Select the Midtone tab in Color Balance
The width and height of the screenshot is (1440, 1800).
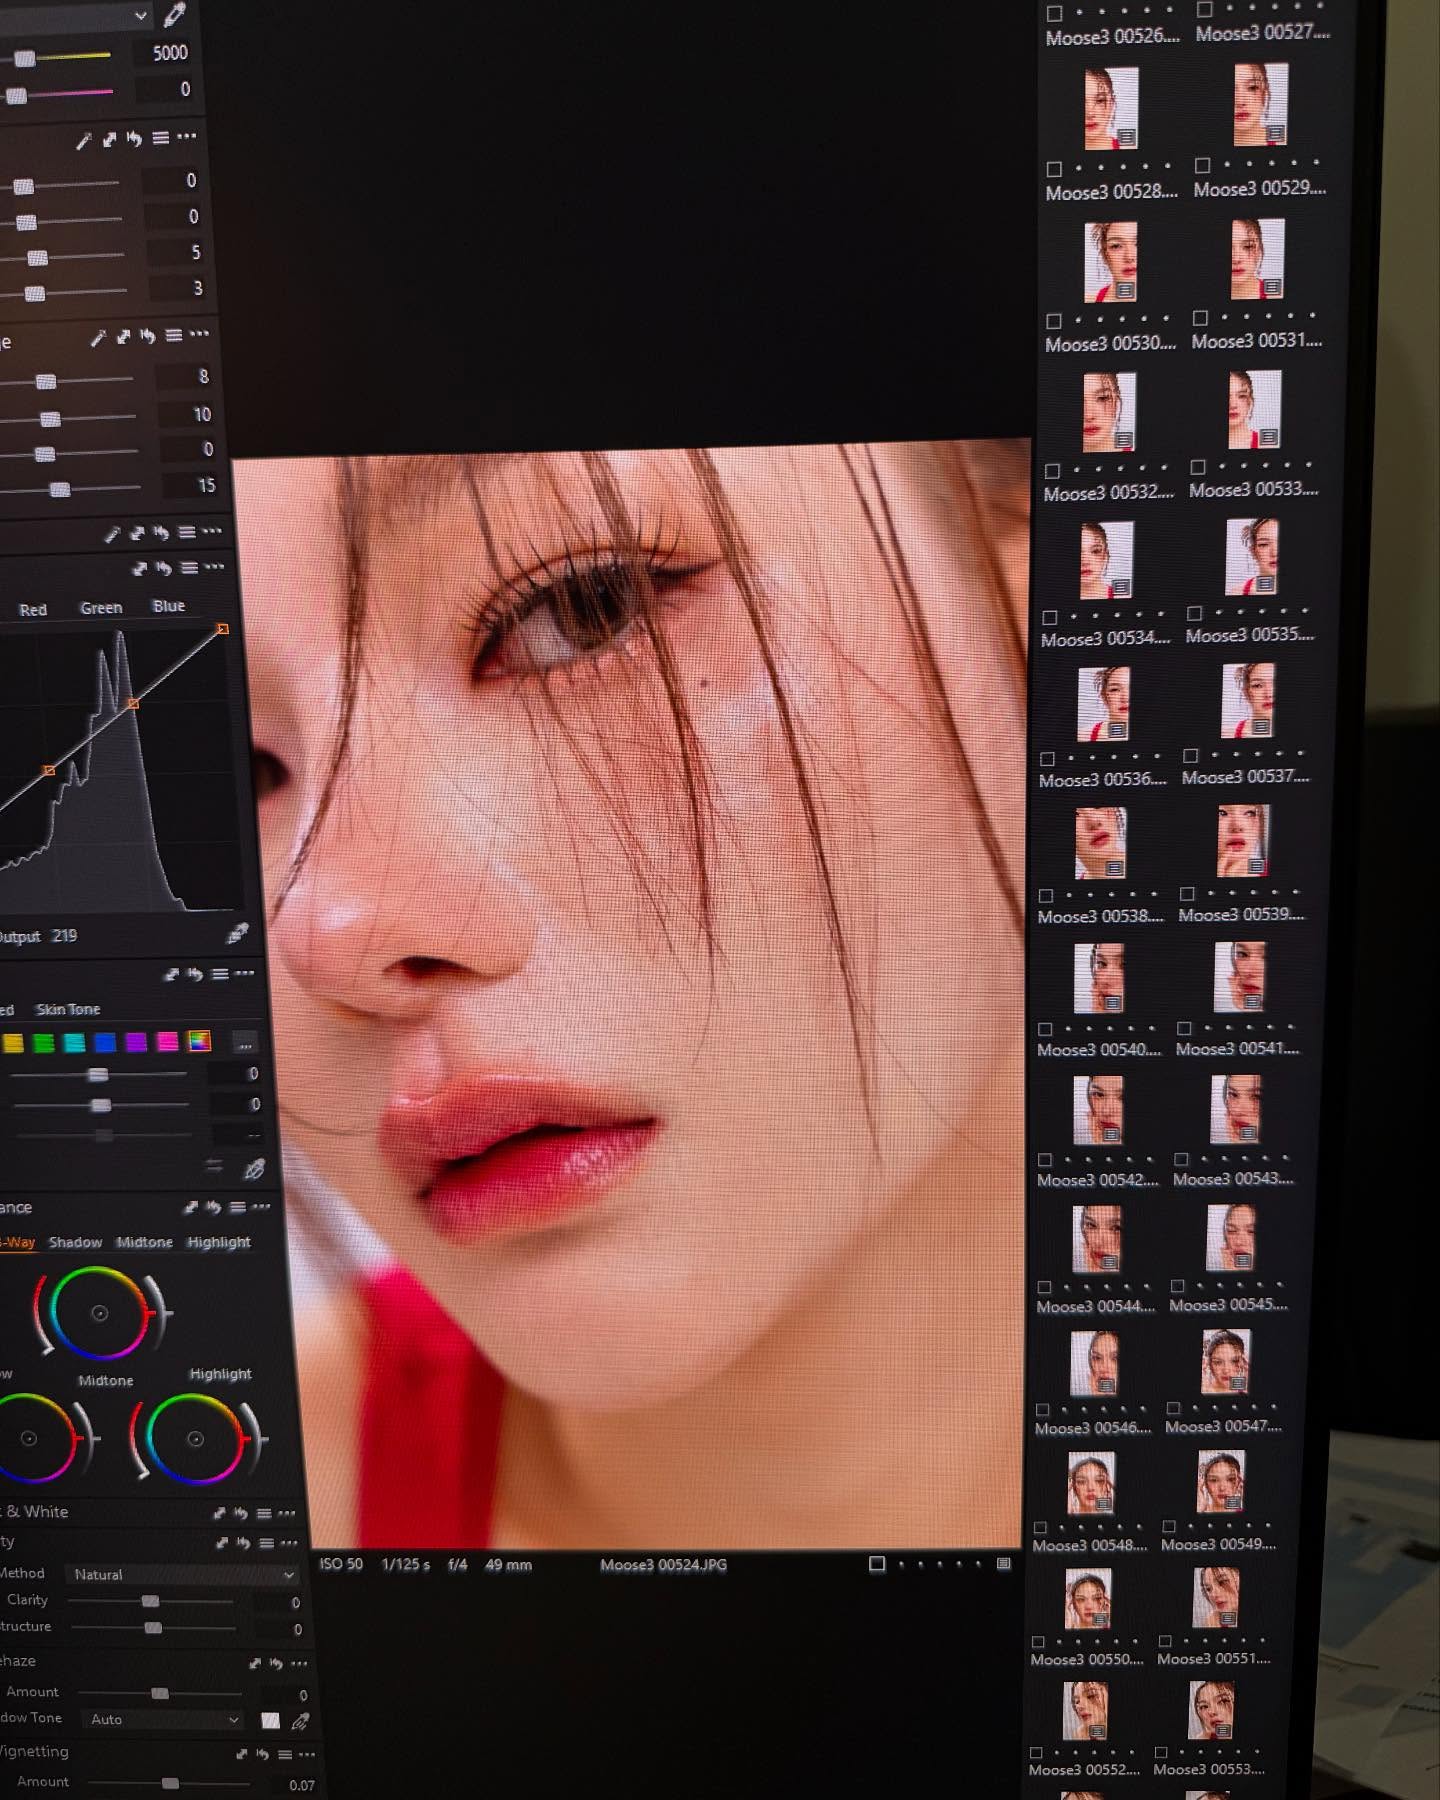point(144,1242)
